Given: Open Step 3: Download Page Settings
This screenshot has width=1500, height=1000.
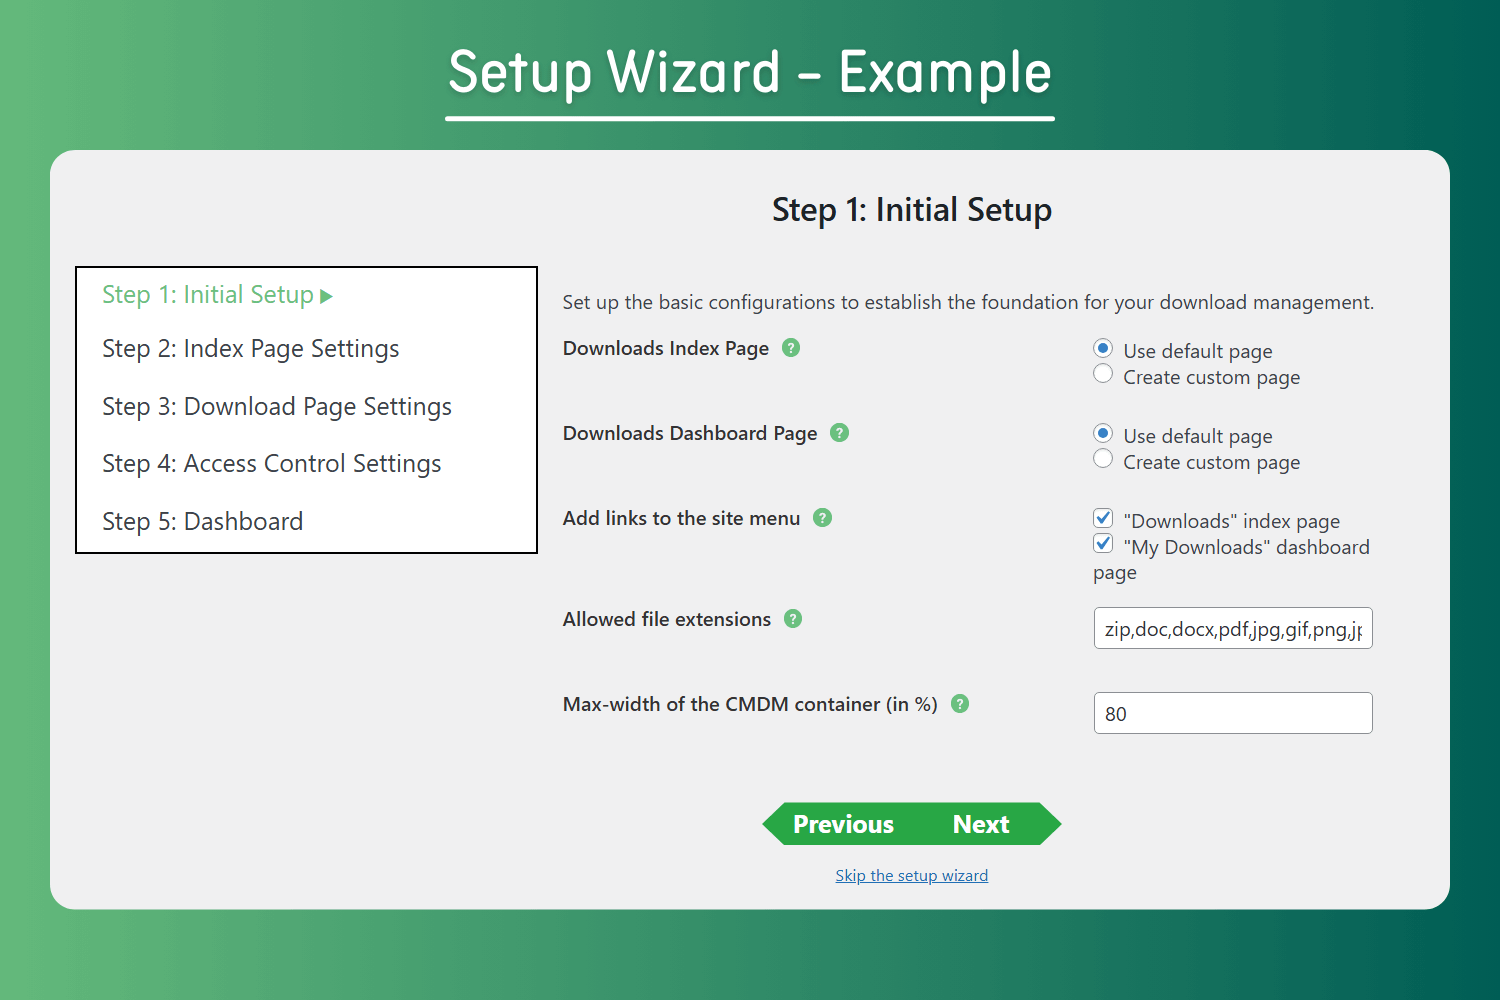Looking at the screenshot, I should (x=277, y=407).
